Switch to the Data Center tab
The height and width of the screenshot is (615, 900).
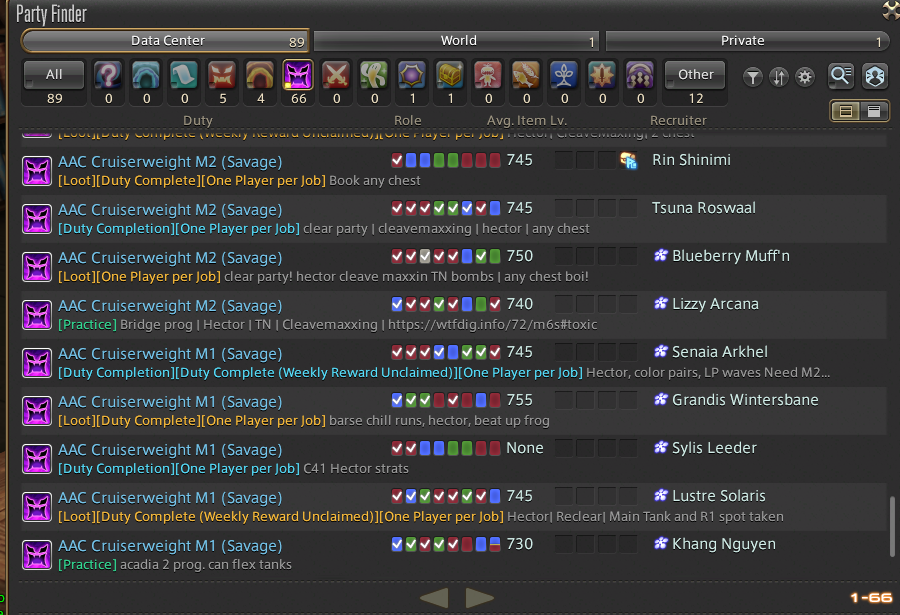pos(165,41)
